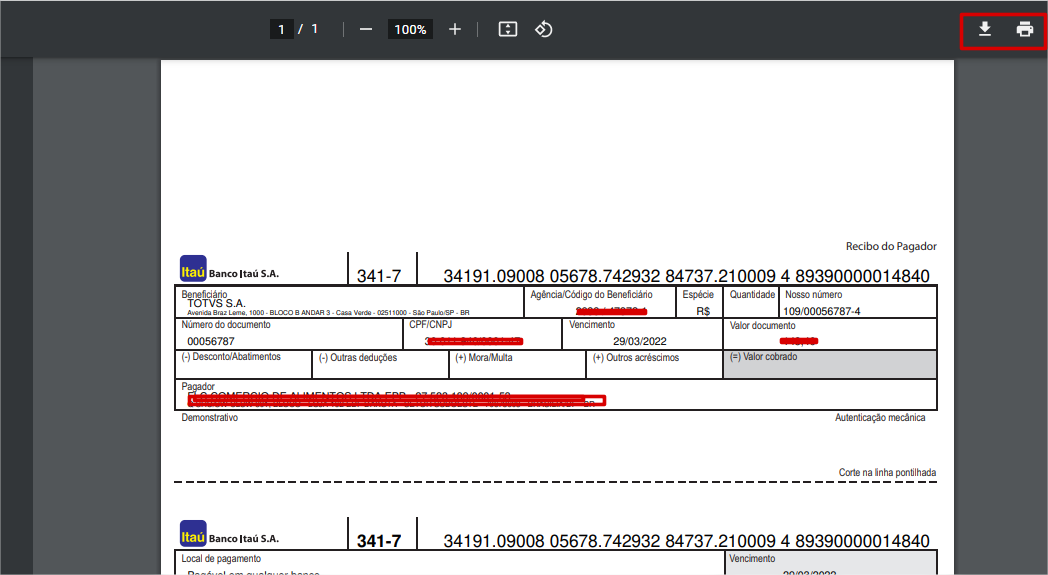Select Nosso número value 109/00056787-4

(821, 311)
